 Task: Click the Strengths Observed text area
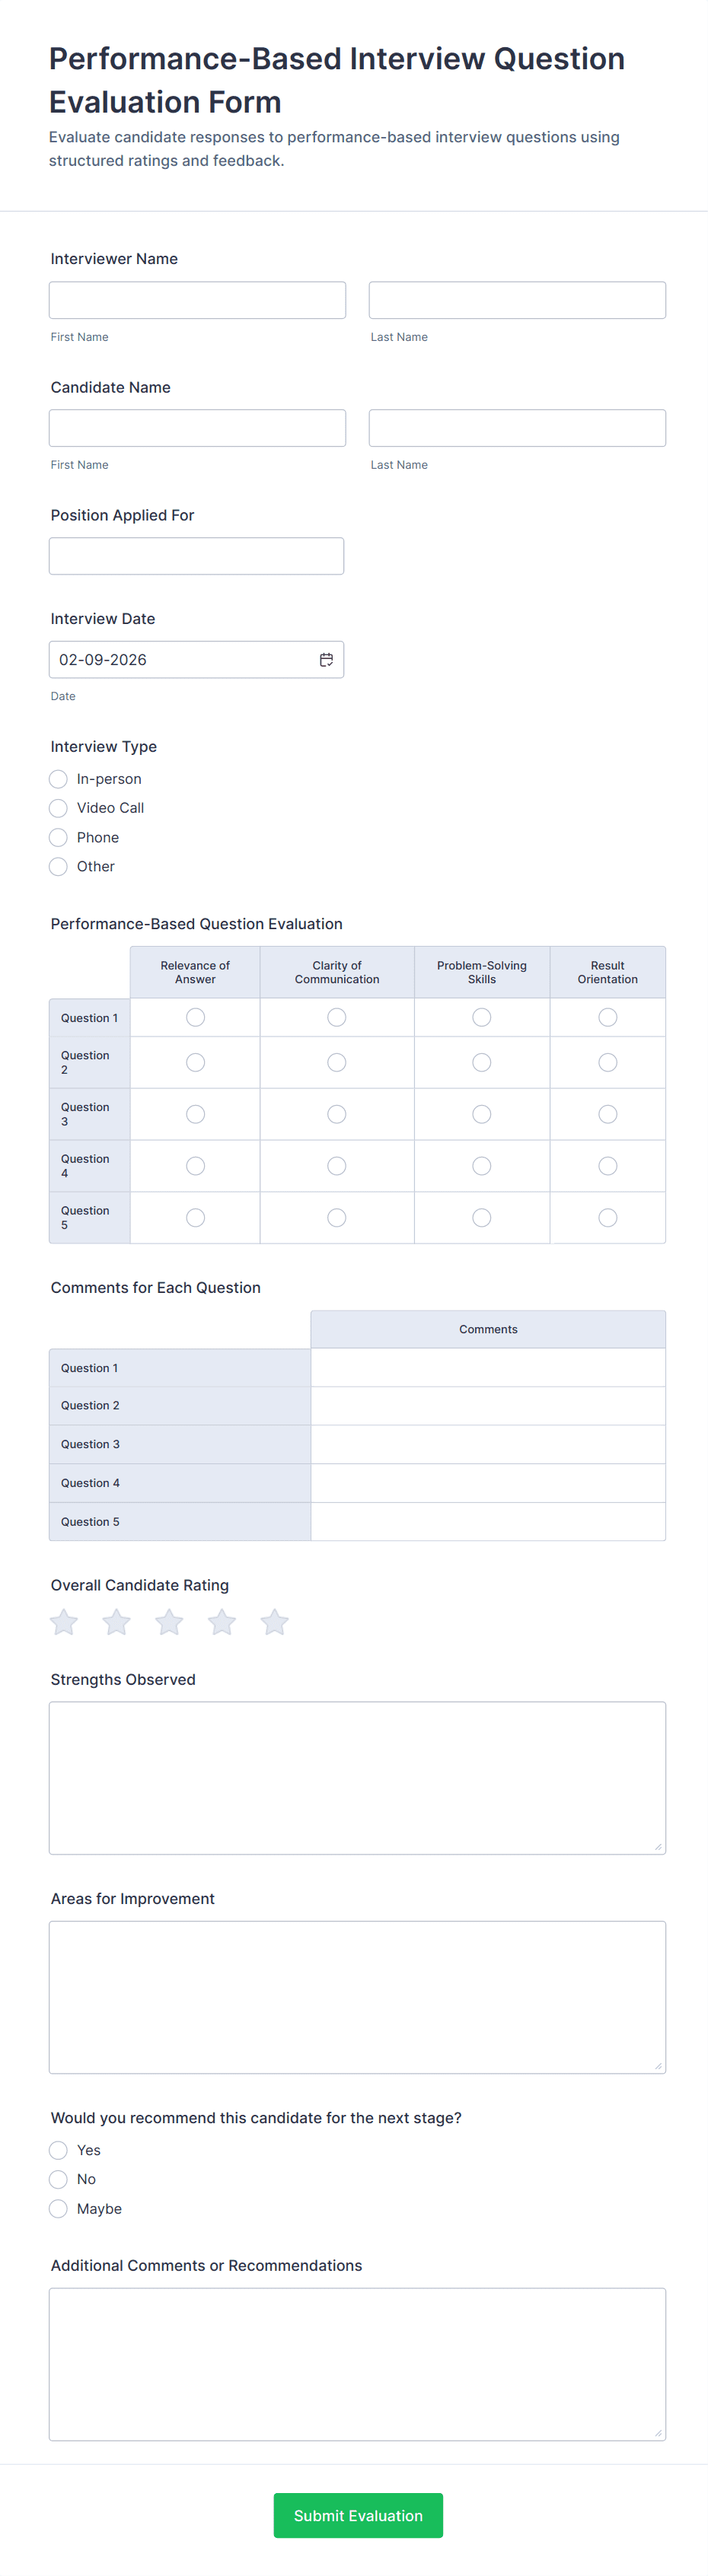(x=357, y=1777)
